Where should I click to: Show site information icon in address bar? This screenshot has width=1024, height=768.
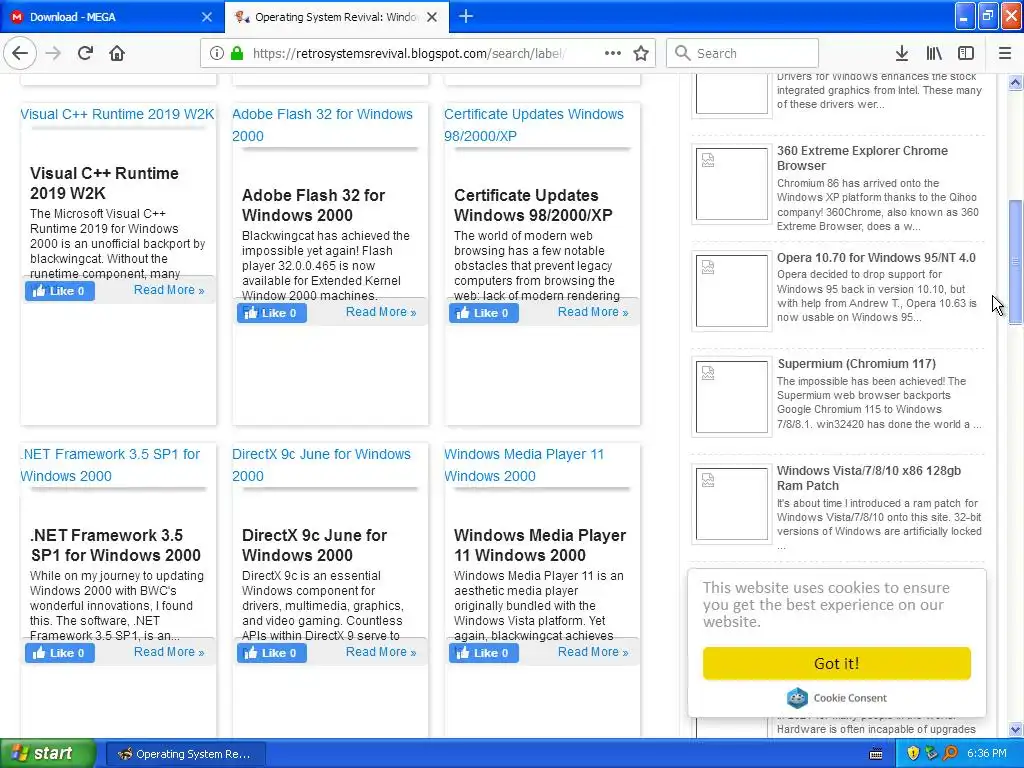click(x=217, y=53)
